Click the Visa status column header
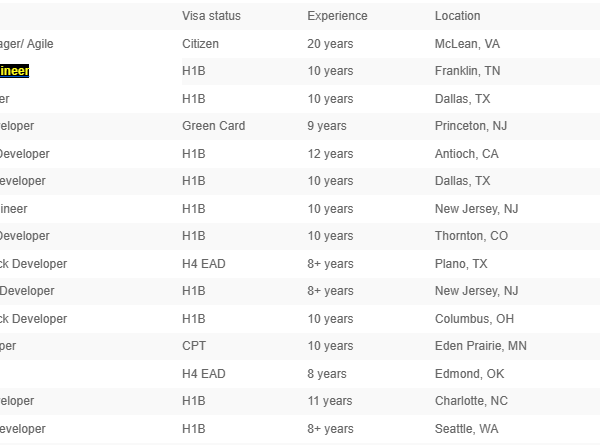600x445 pixels. click(211, 16)
